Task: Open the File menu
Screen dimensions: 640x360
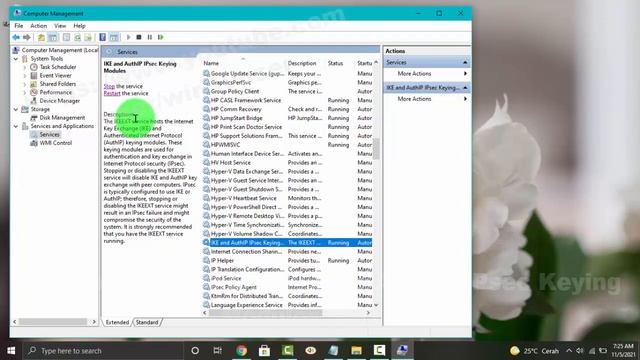Action: pos(19,26)
